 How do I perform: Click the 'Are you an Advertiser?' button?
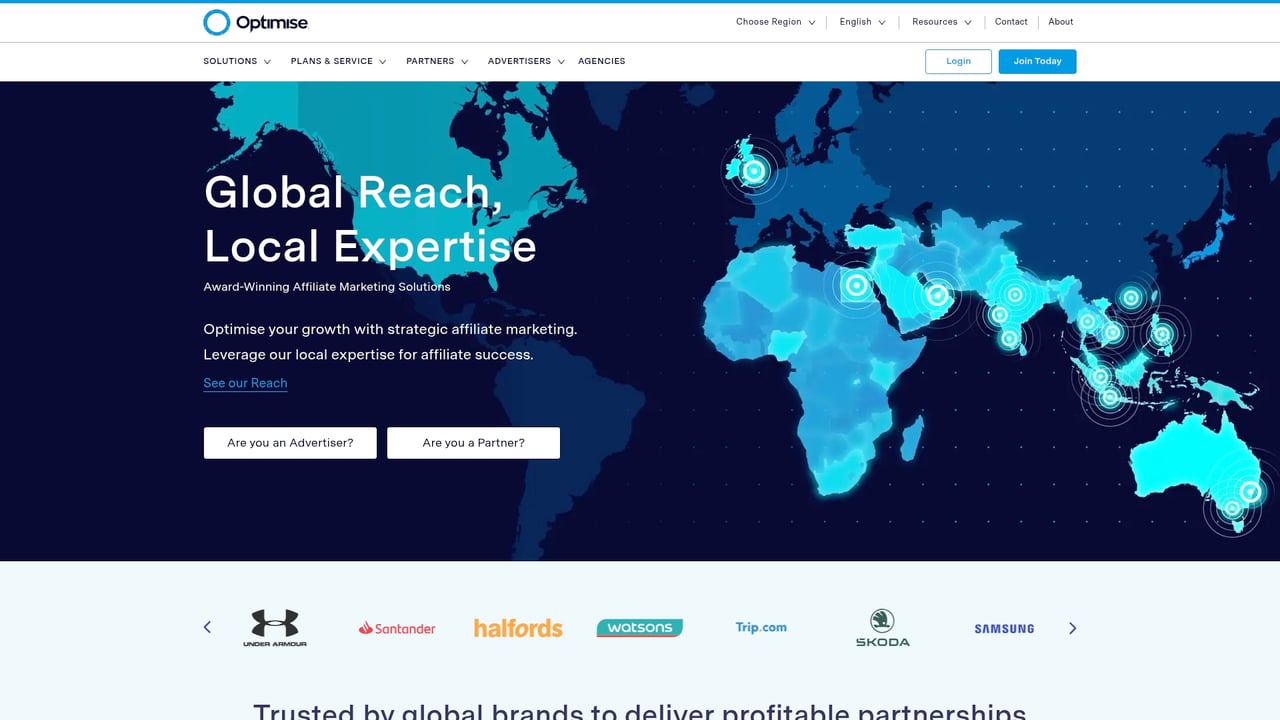289,442
